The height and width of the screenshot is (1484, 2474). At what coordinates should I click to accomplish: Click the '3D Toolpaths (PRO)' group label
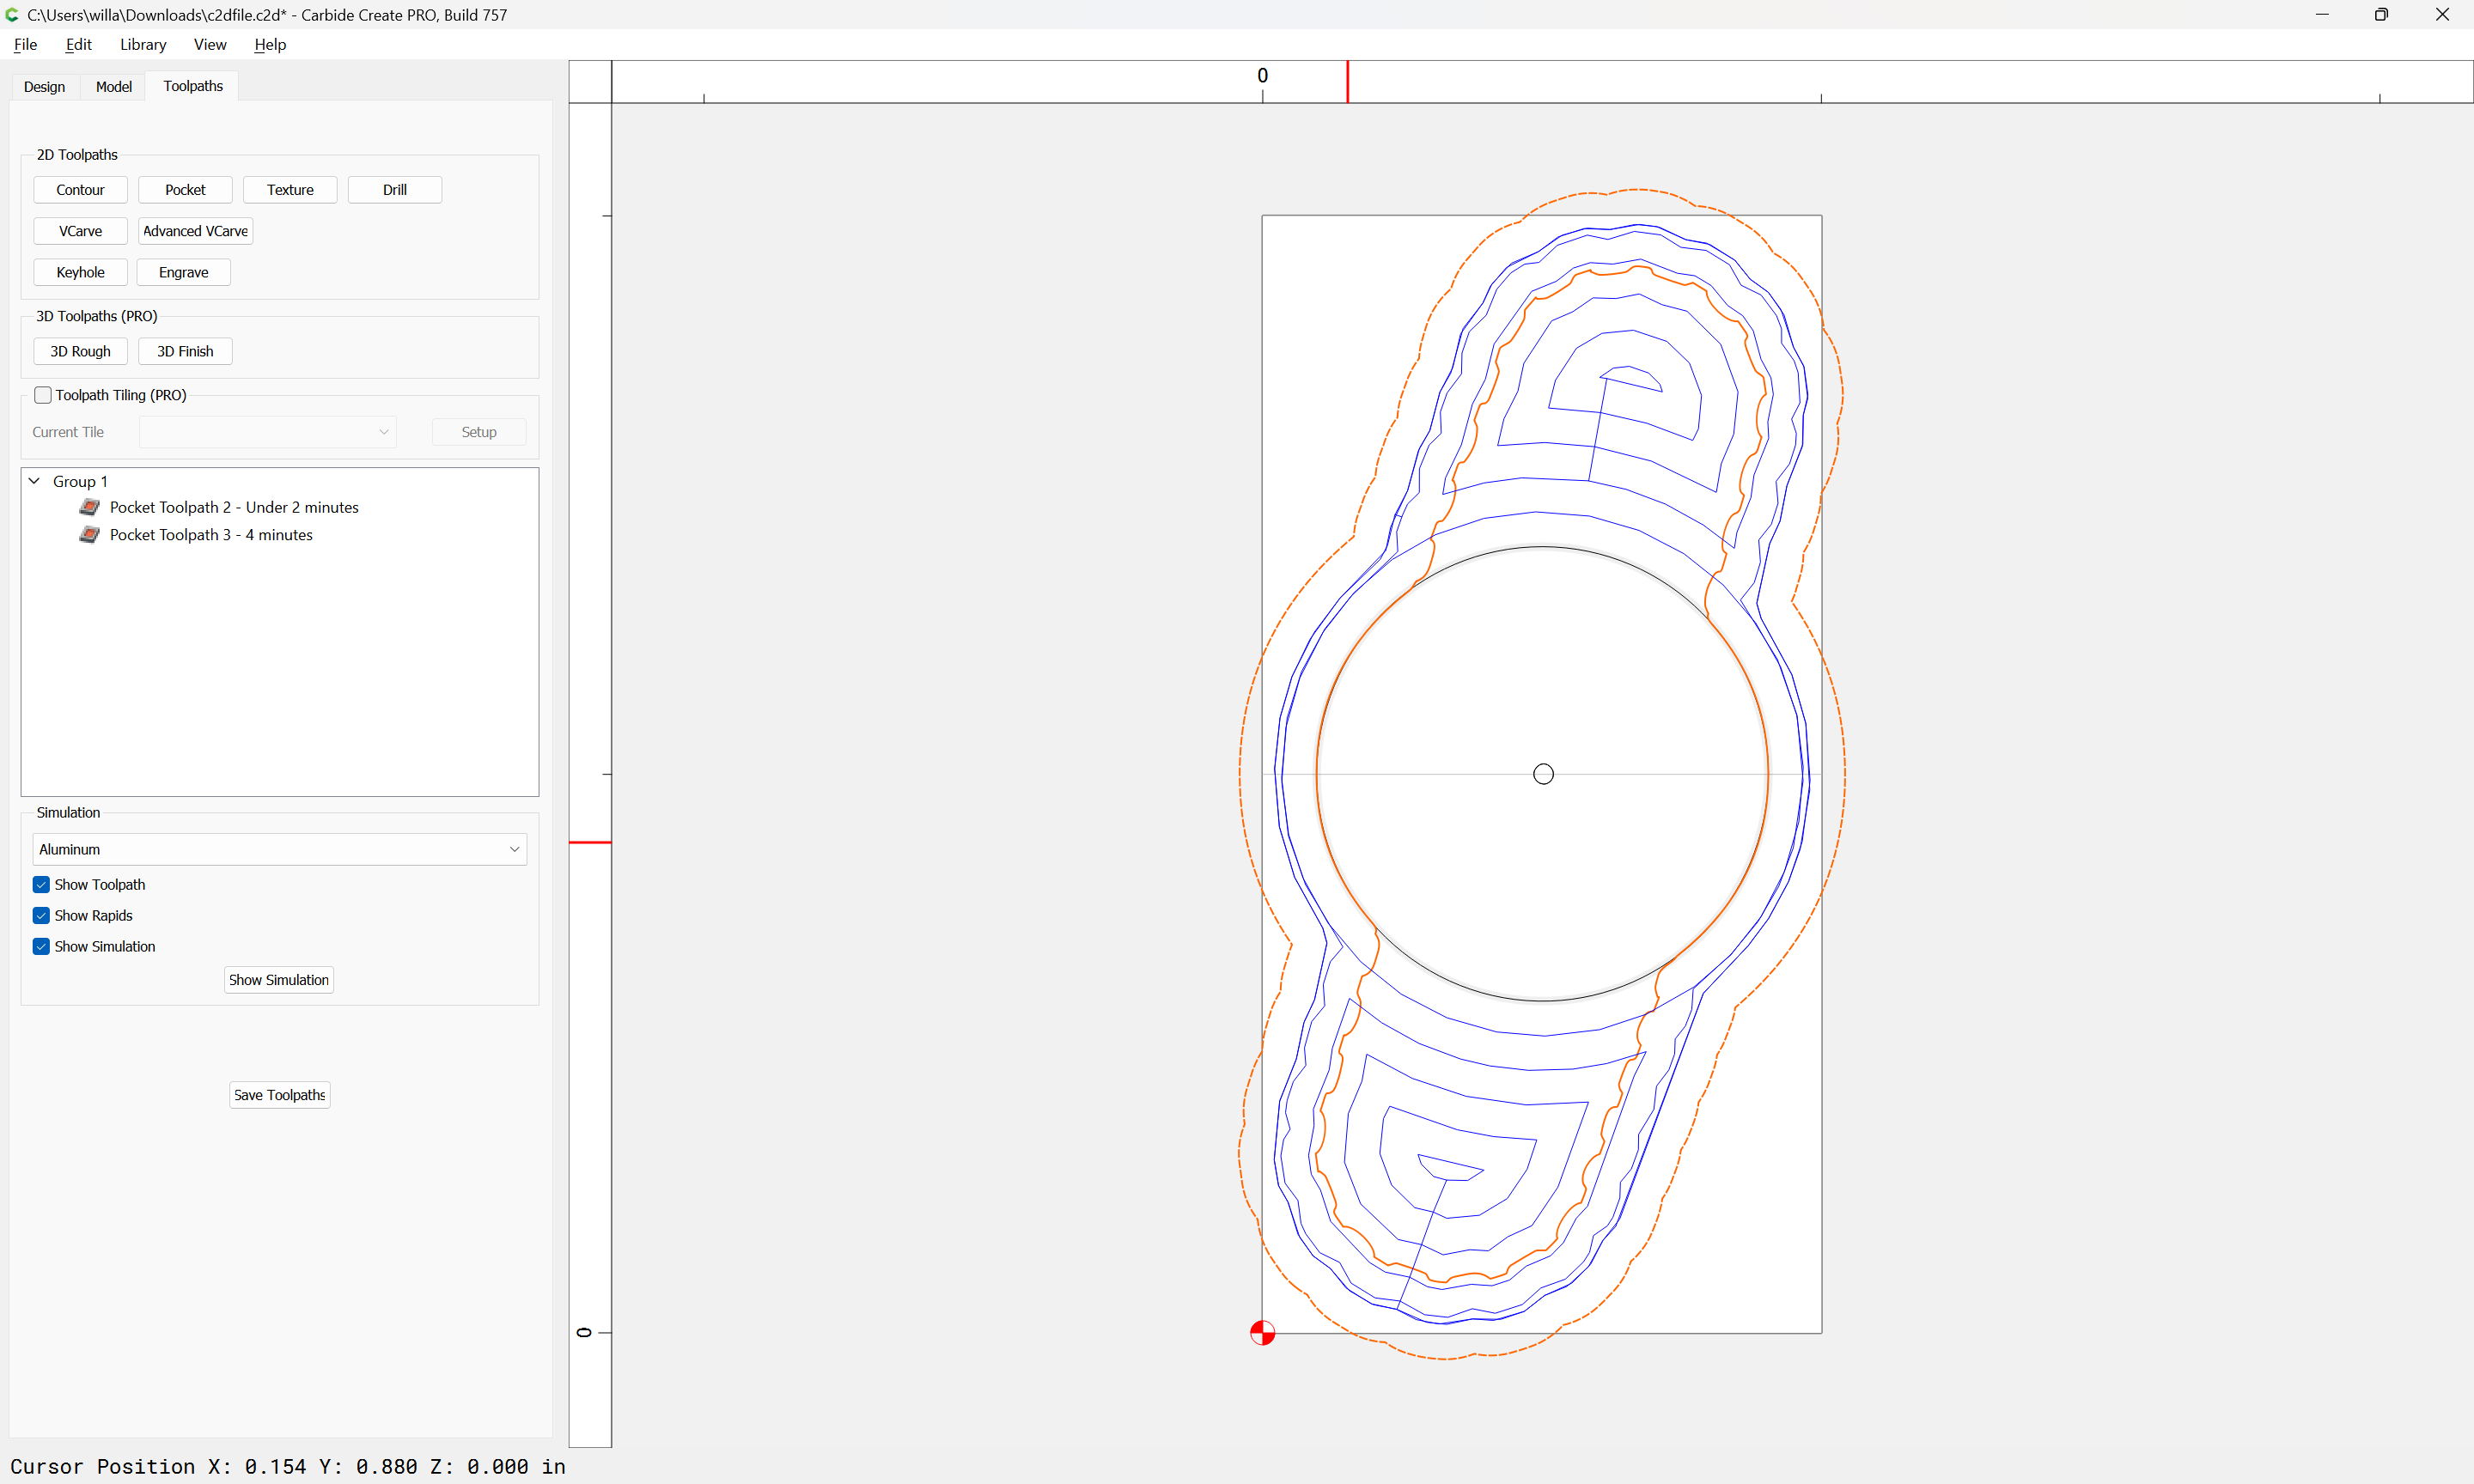97,316
